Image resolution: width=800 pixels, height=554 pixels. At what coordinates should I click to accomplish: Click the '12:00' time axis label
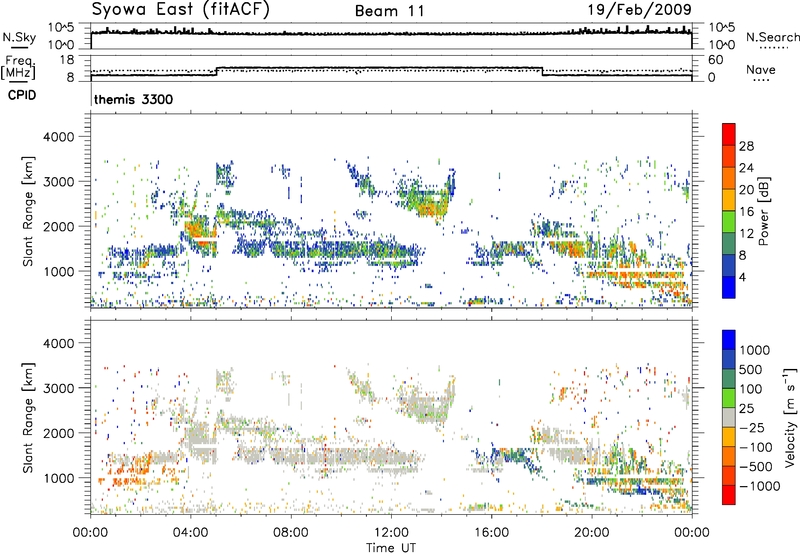391,533
